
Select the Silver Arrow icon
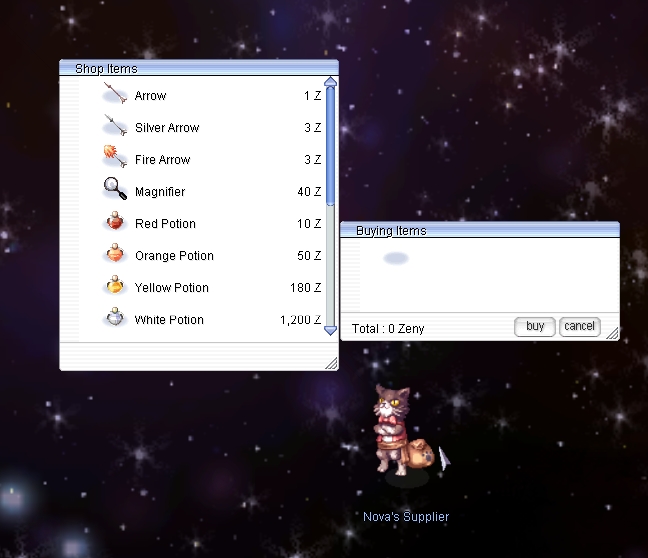(115, 128)
